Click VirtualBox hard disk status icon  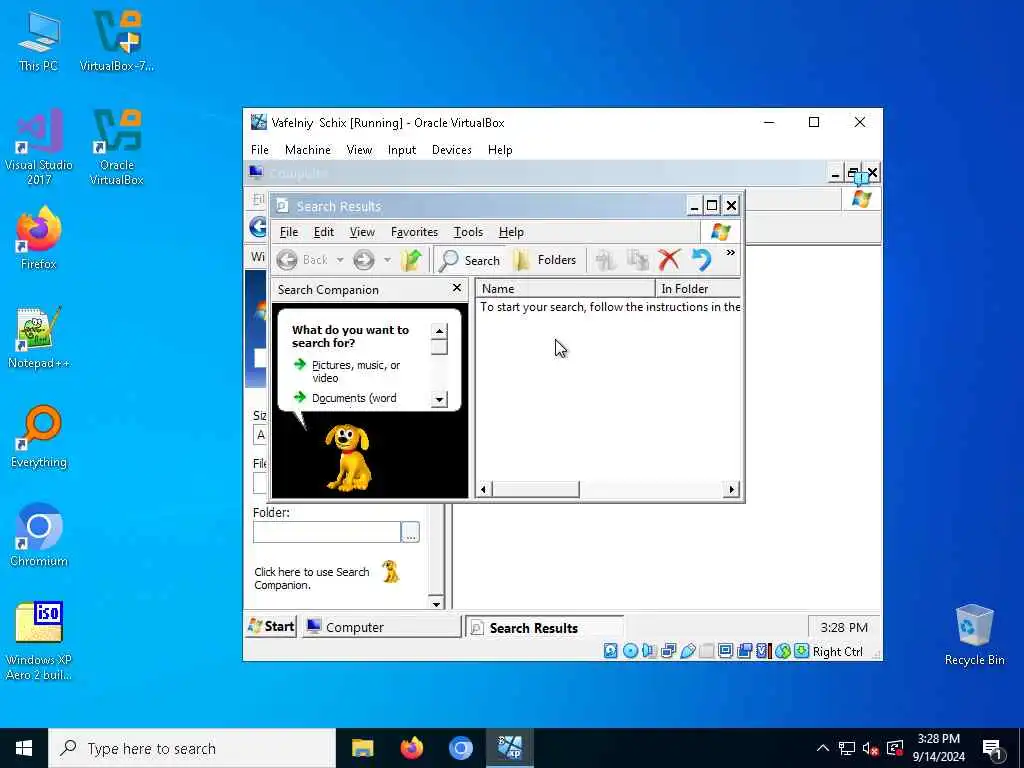[x=611, y=651]
